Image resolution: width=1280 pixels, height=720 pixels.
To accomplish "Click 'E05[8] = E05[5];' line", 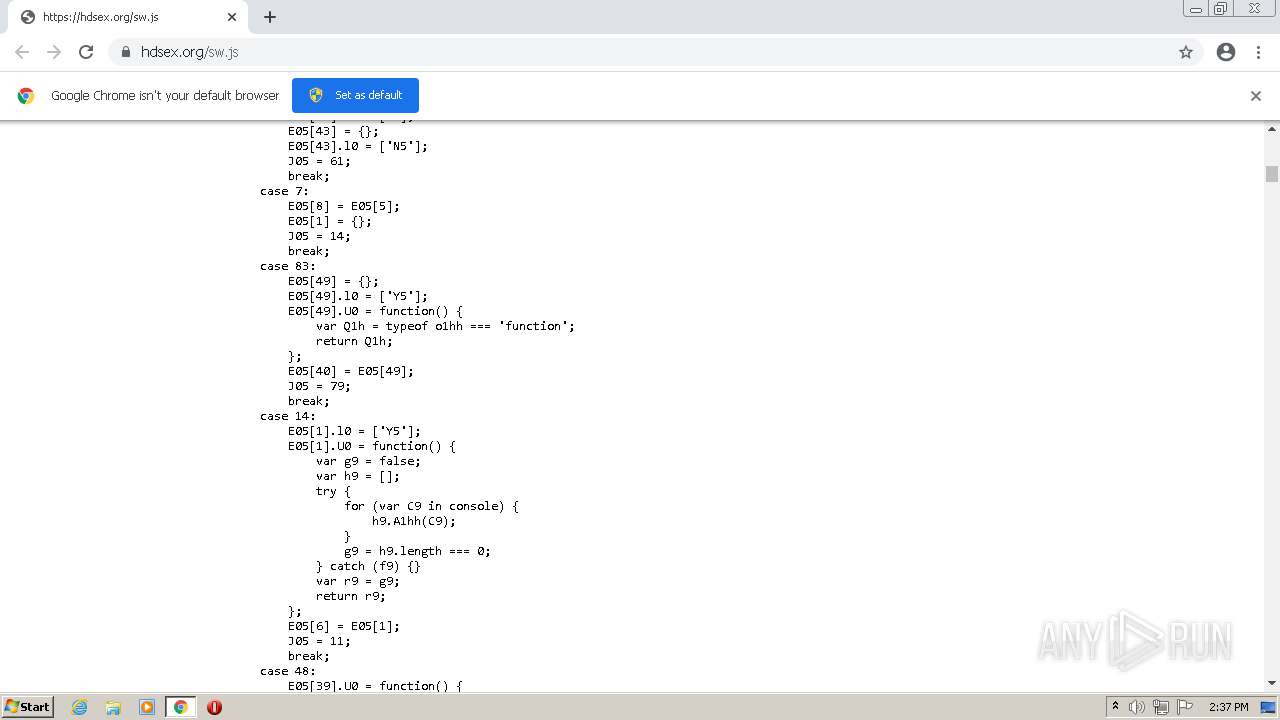I will [344, 206].
